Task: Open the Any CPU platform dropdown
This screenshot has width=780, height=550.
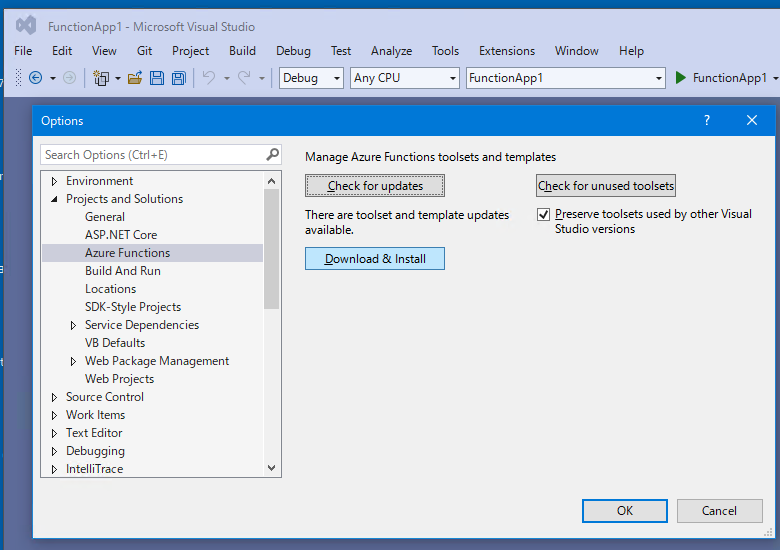Action: (404, 78)
